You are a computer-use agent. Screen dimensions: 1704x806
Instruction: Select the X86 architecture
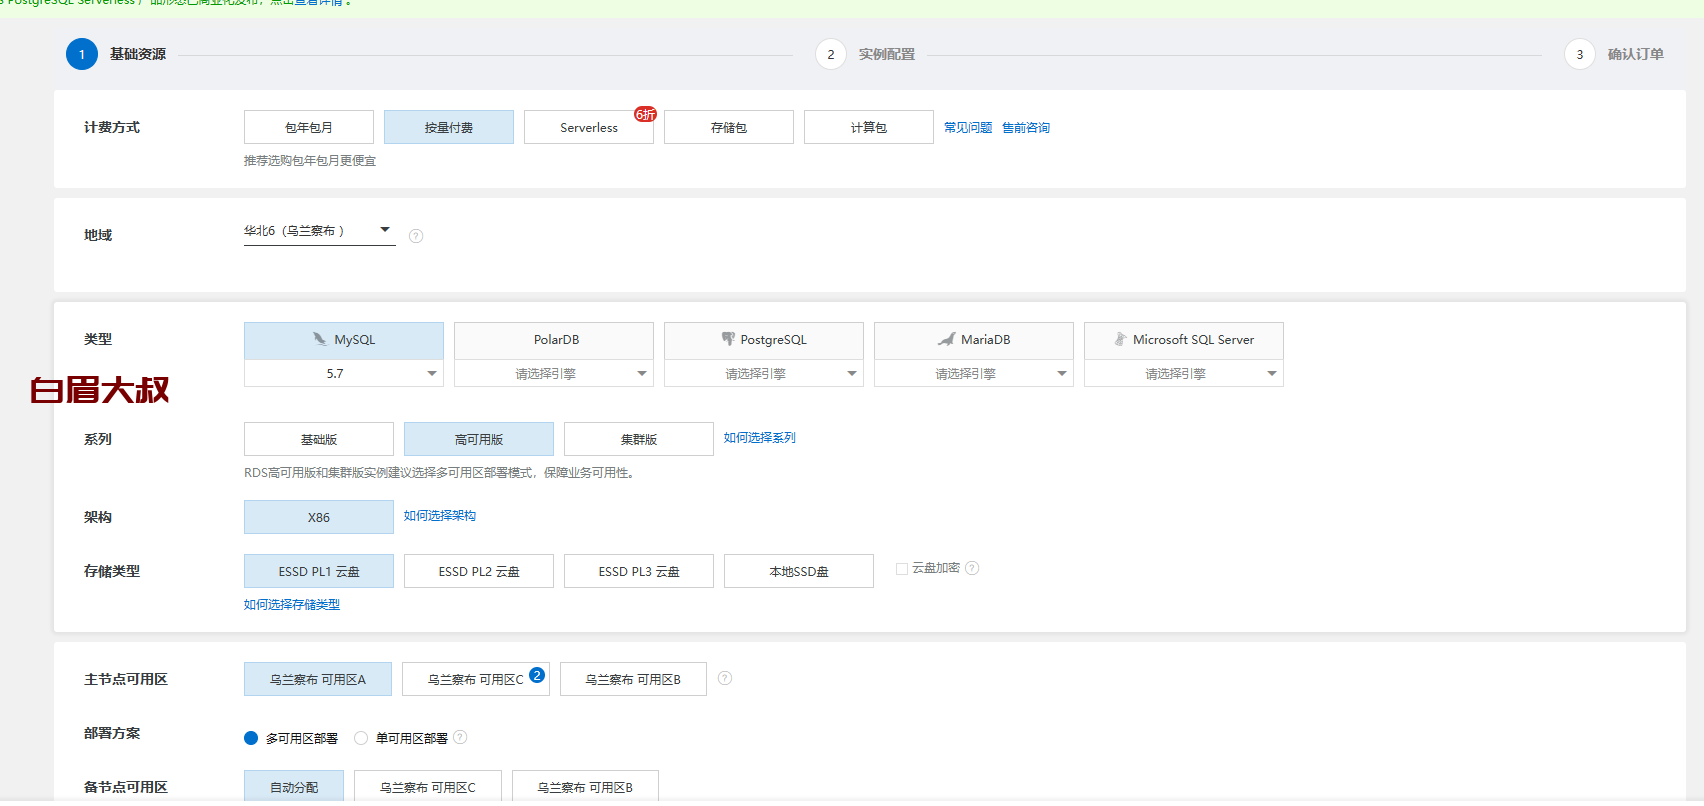pyautogui.click(x=319, y=517)
